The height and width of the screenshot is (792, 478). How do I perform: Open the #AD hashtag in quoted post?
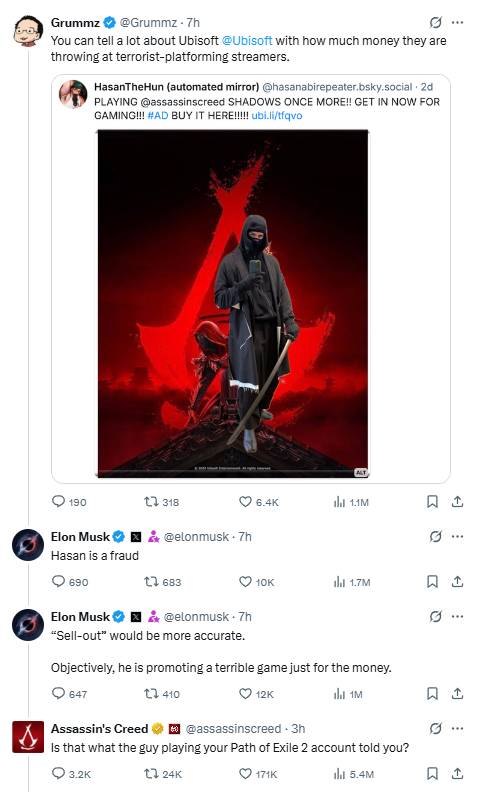pos(158,115)
